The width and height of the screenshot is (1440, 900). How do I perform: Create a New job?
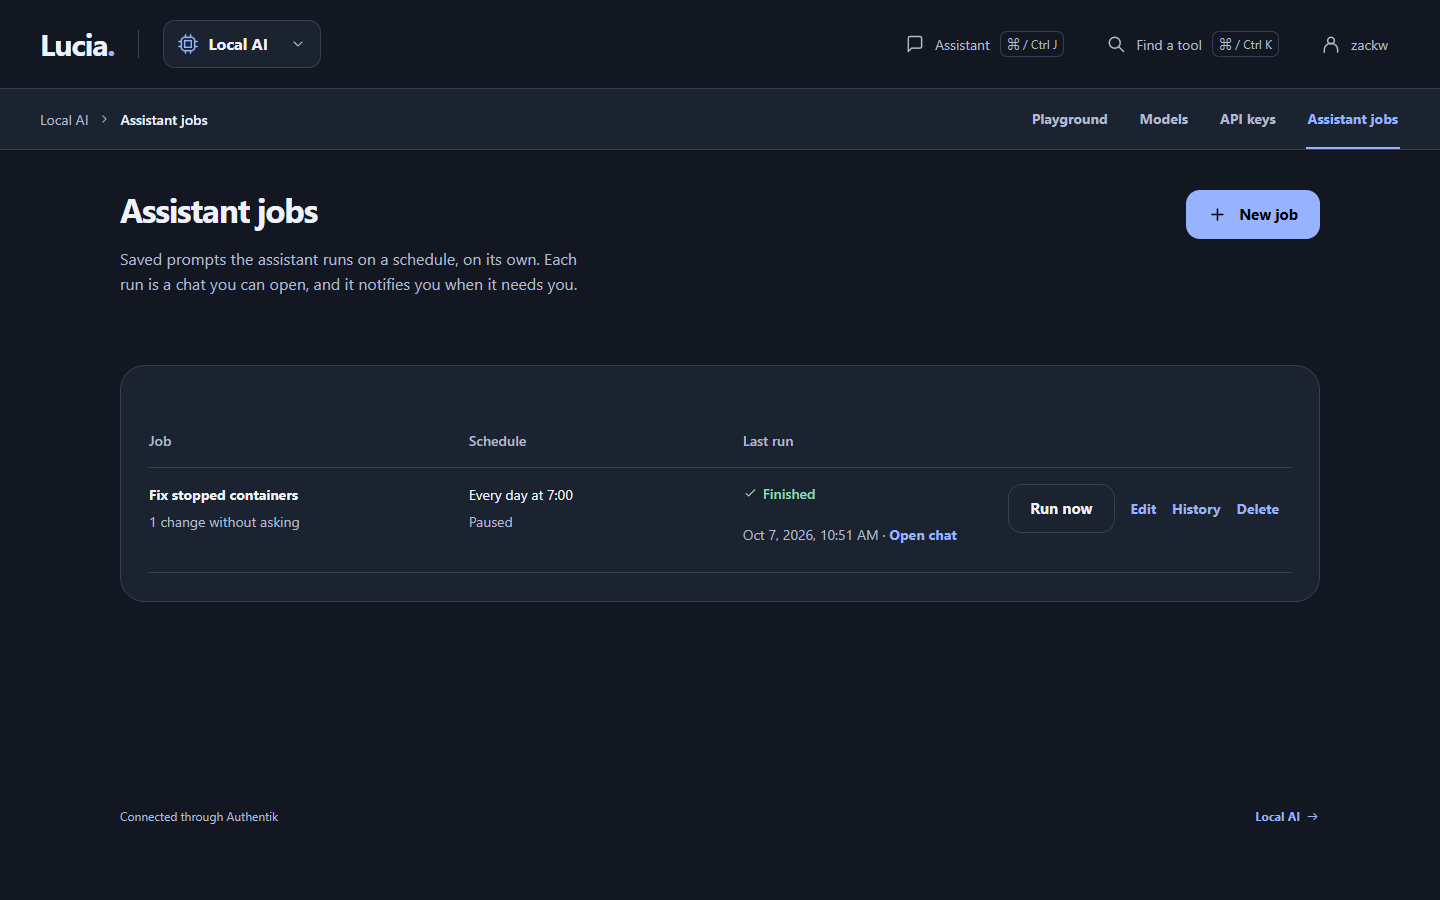click(x=1253, y=215)
